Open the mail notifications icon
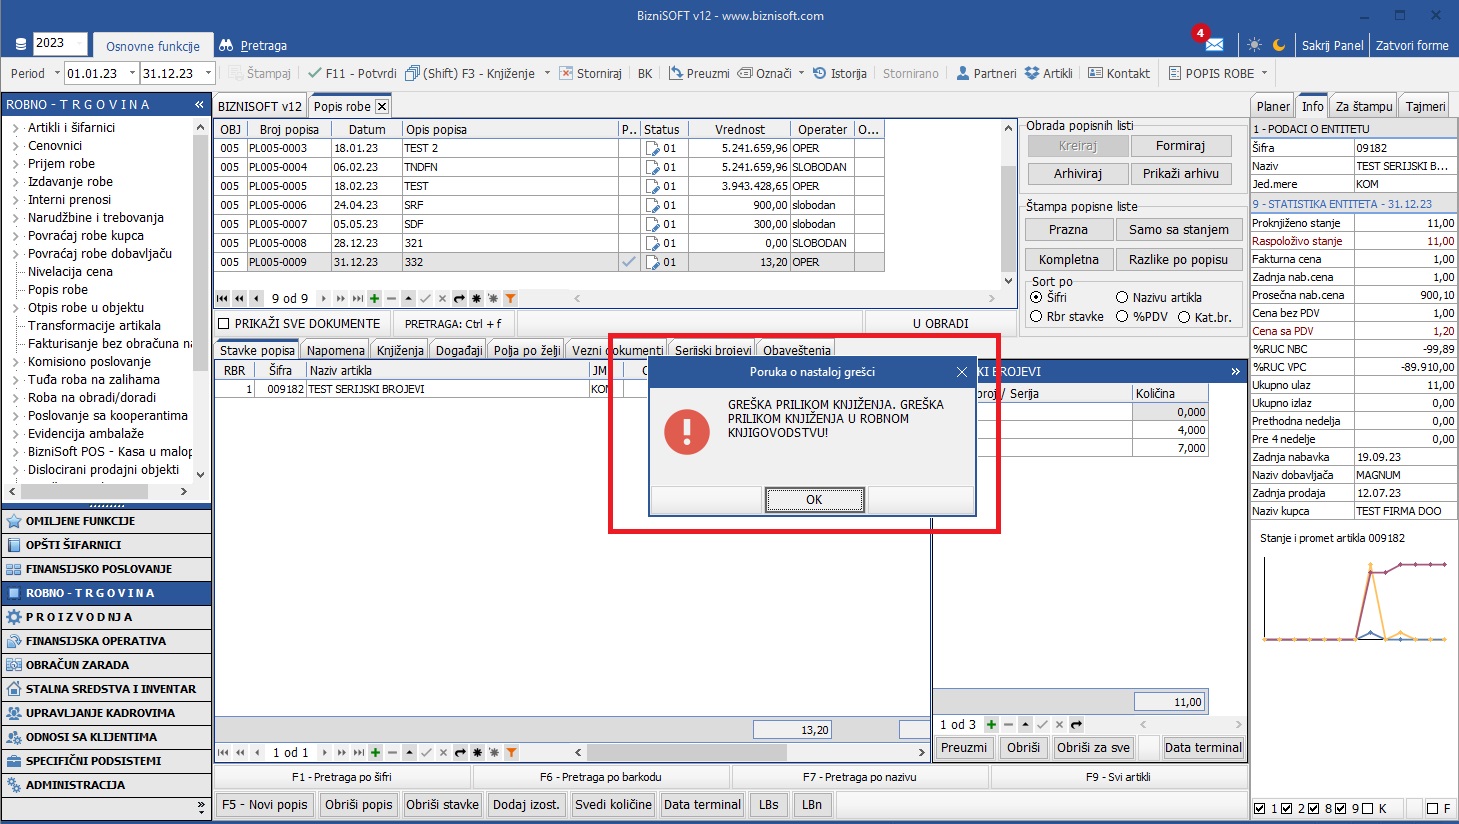Screen dimensions: 1459x824 [x=1213, y=45]
